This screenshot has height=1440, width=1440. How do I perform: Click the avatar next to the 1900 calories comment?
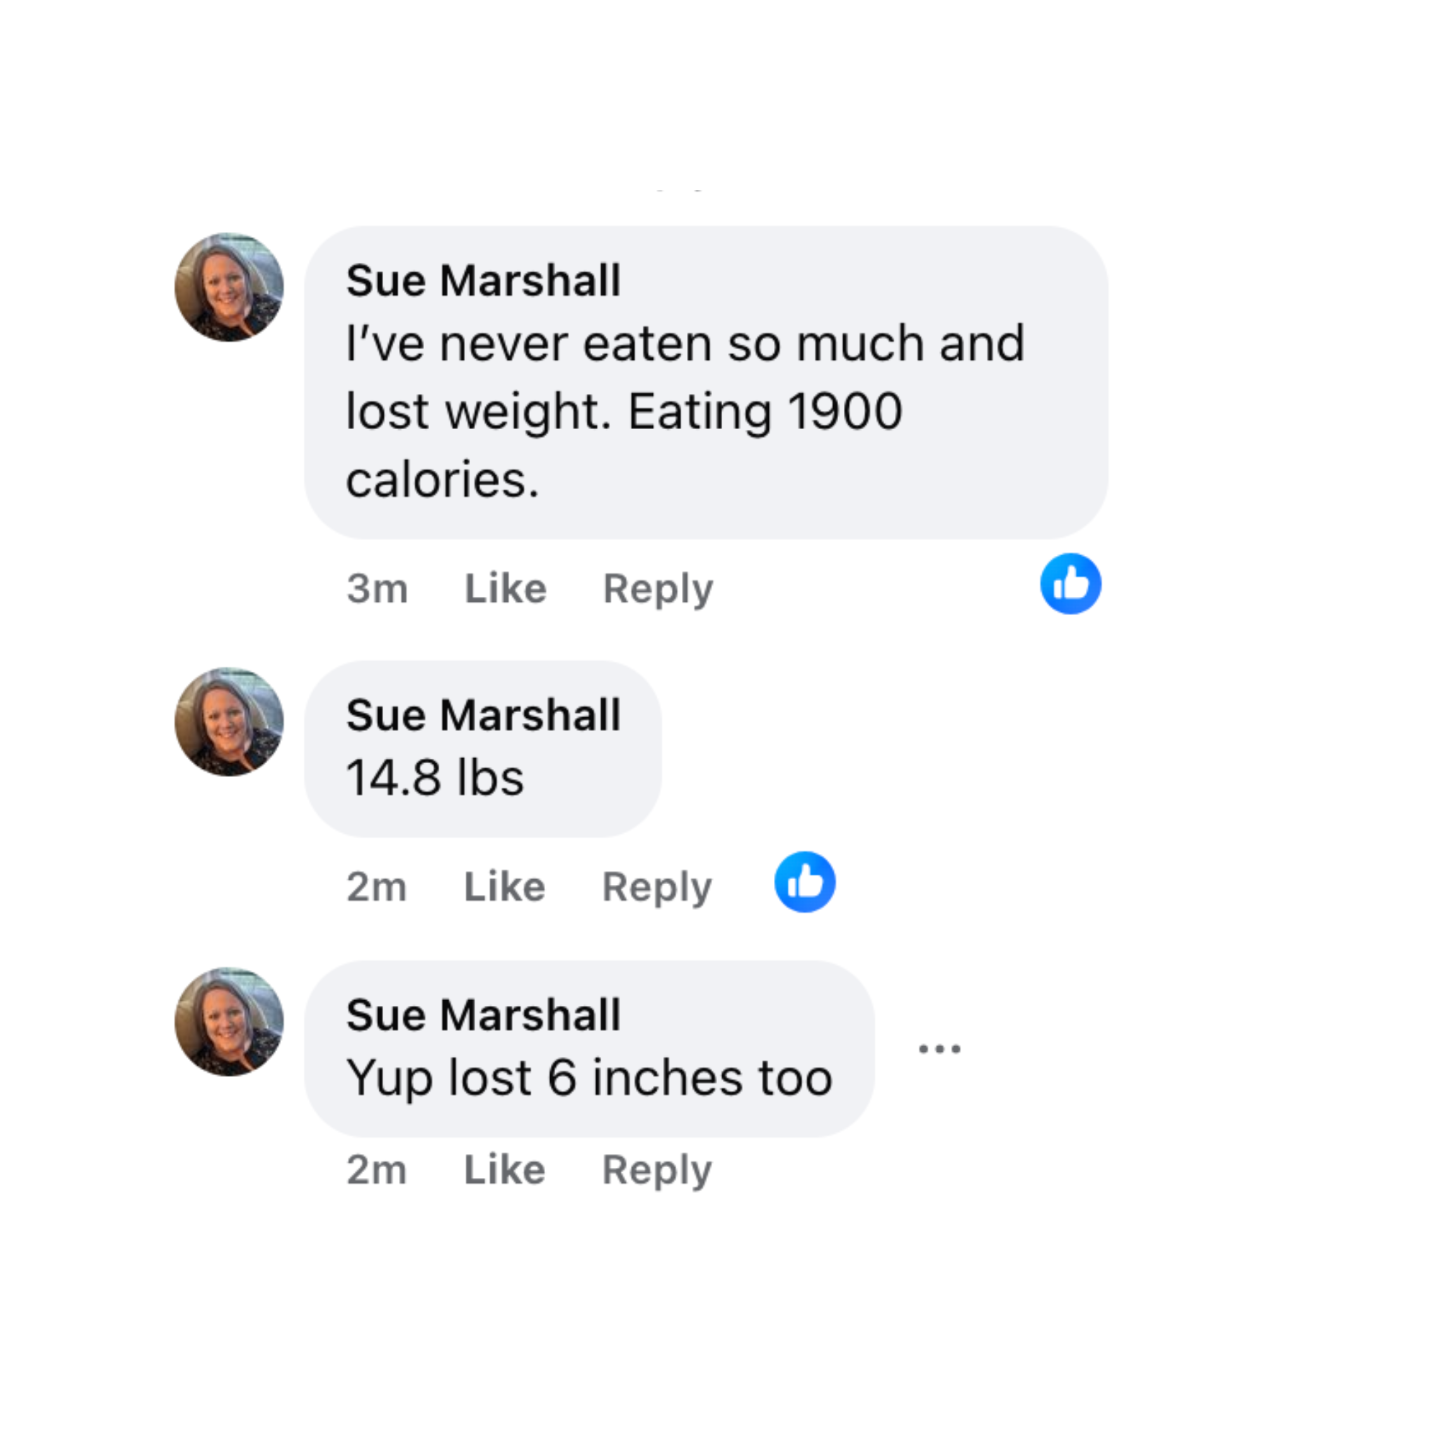point(229,287)
